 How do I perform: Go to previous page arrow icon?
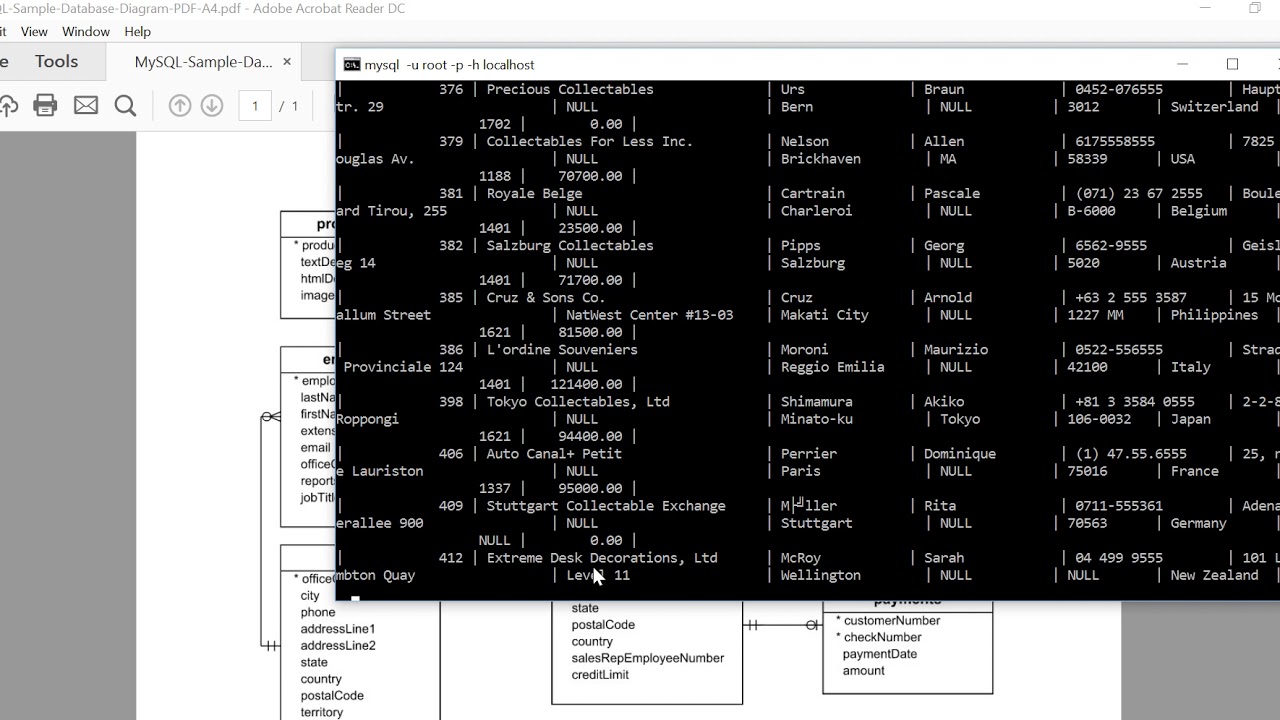coord(180,105)
